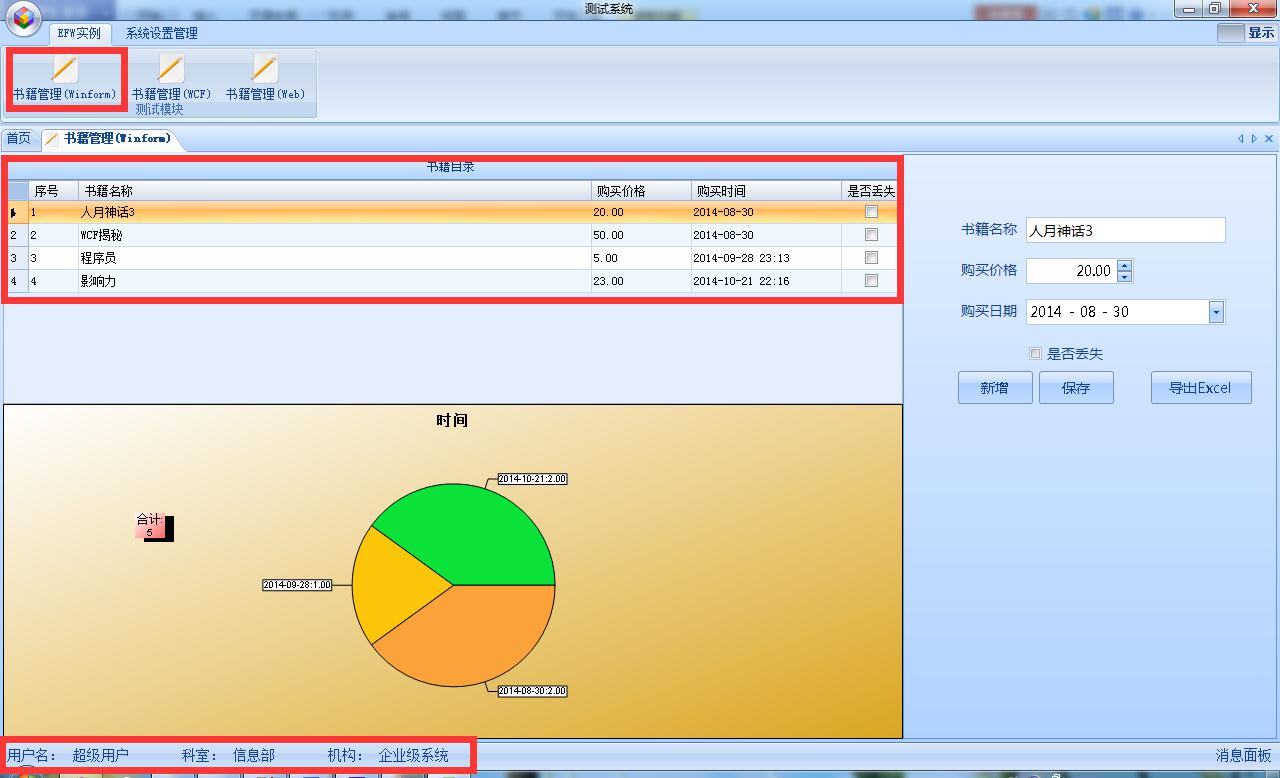Click the pencil icon on the 书籍管理(Winform) tab
This screenshot has width=1280, height=778.
pos(52,139)
